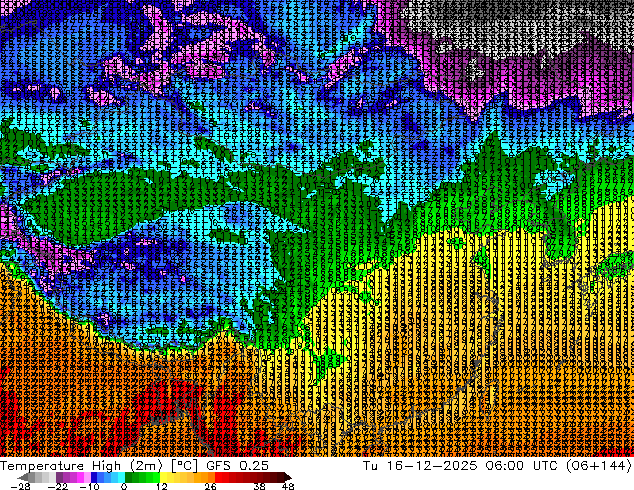634x490 pixels.
Task: Click the '12' legend label
Action: [x=162, y=486]
